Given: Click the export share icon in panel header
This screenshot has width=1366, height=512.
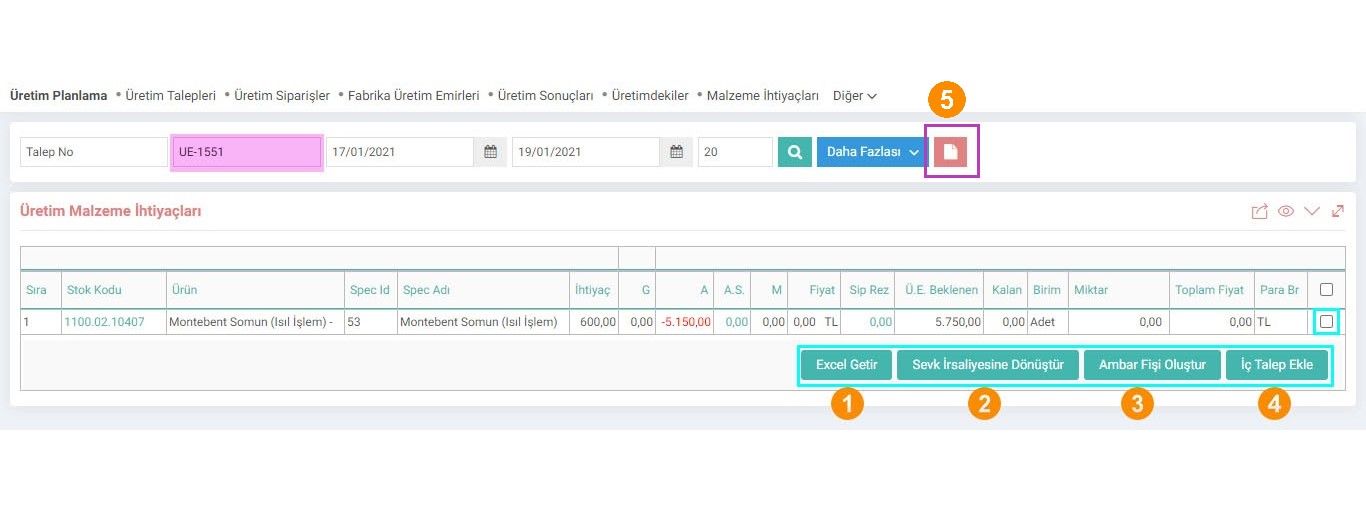Looking at the screenshot, I should point(1260,211).
